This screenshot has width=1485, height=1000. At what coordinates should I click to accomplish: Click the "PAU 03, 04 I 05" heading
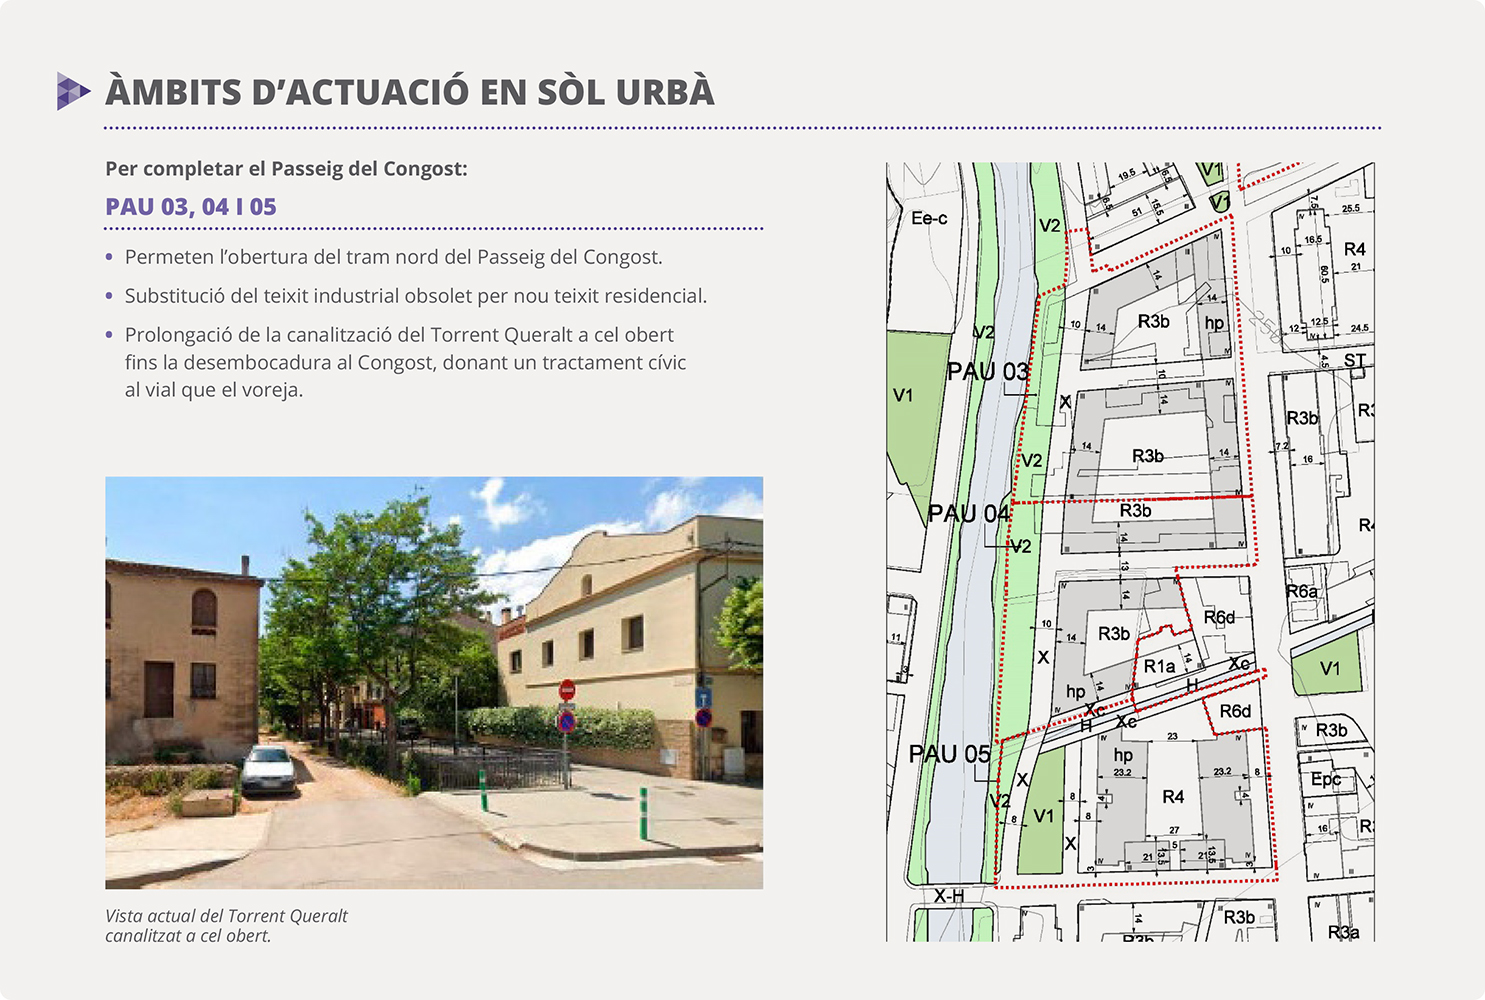[x=191, y=207]
